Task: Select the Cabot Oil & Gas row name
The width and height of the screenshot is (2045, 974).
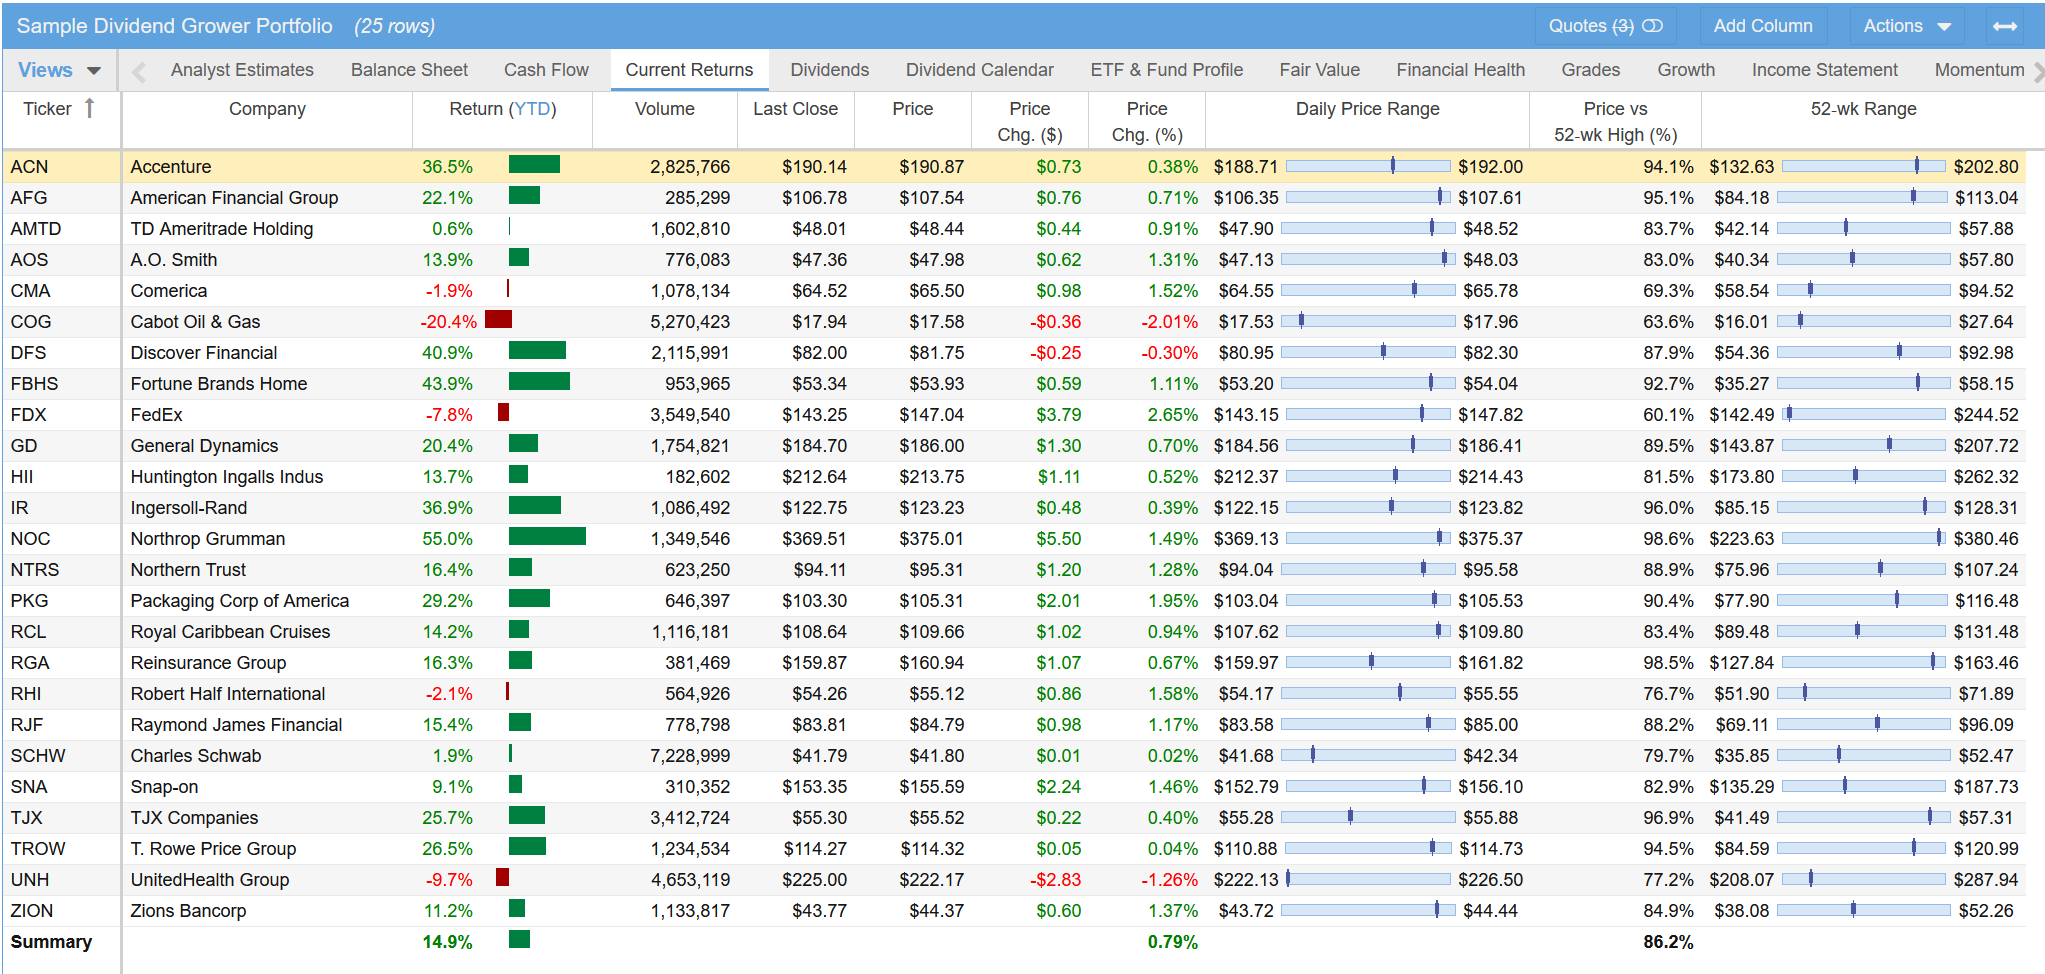Action: click(x=195, y=322)
